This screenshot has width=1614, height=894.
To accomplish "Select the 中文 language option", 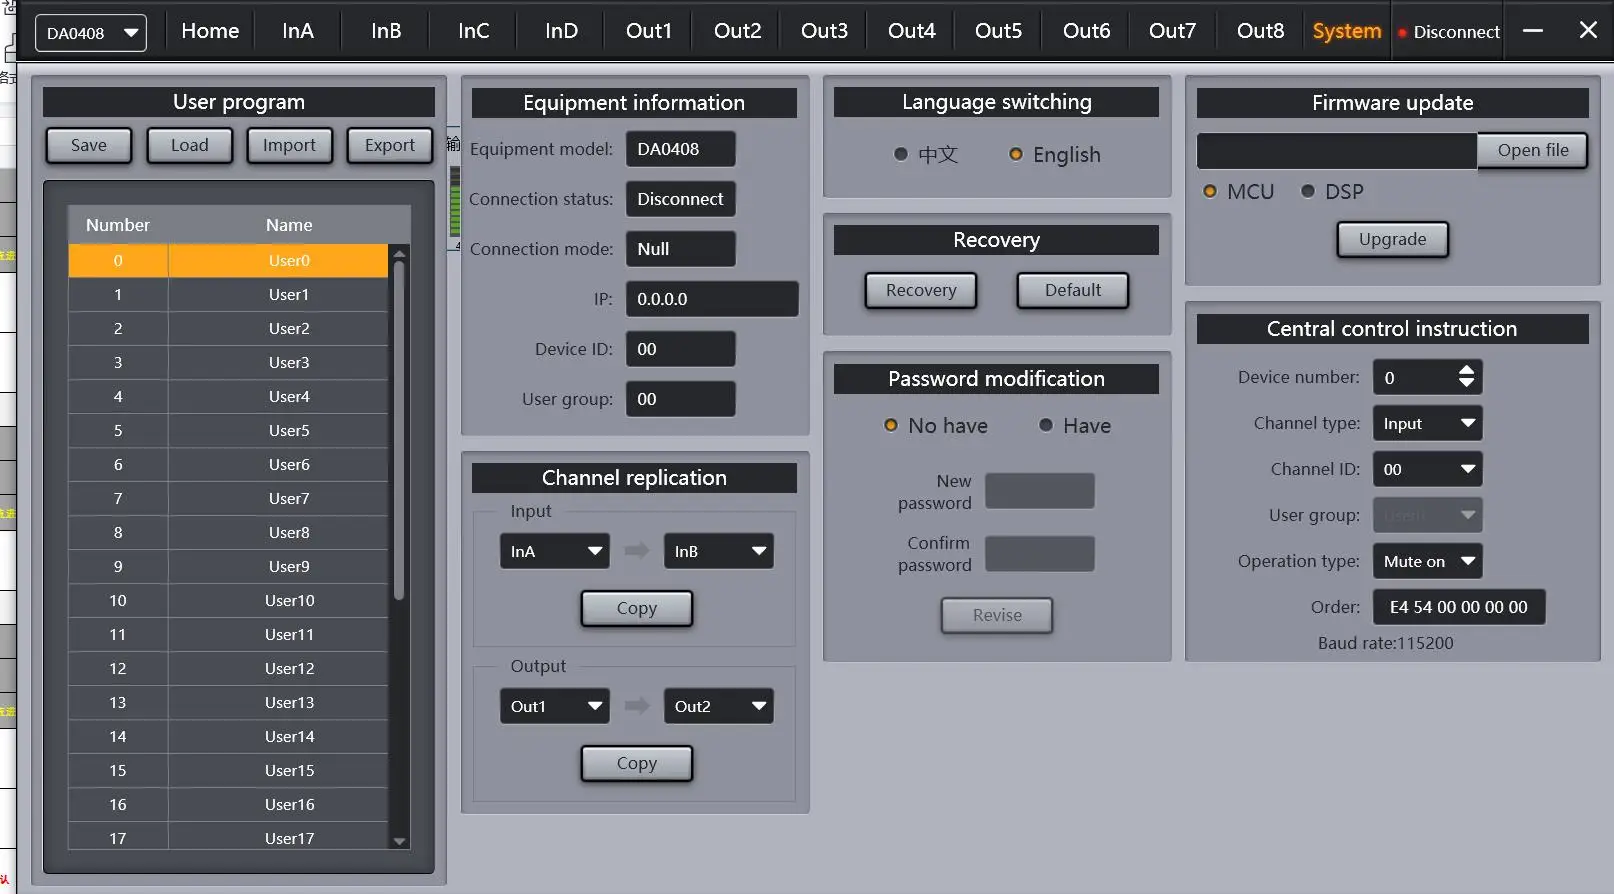I will tap(901, 154).
